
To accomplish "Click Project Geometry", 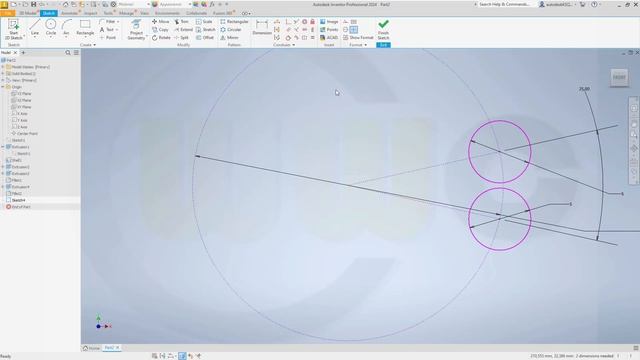I will point(136,30).
